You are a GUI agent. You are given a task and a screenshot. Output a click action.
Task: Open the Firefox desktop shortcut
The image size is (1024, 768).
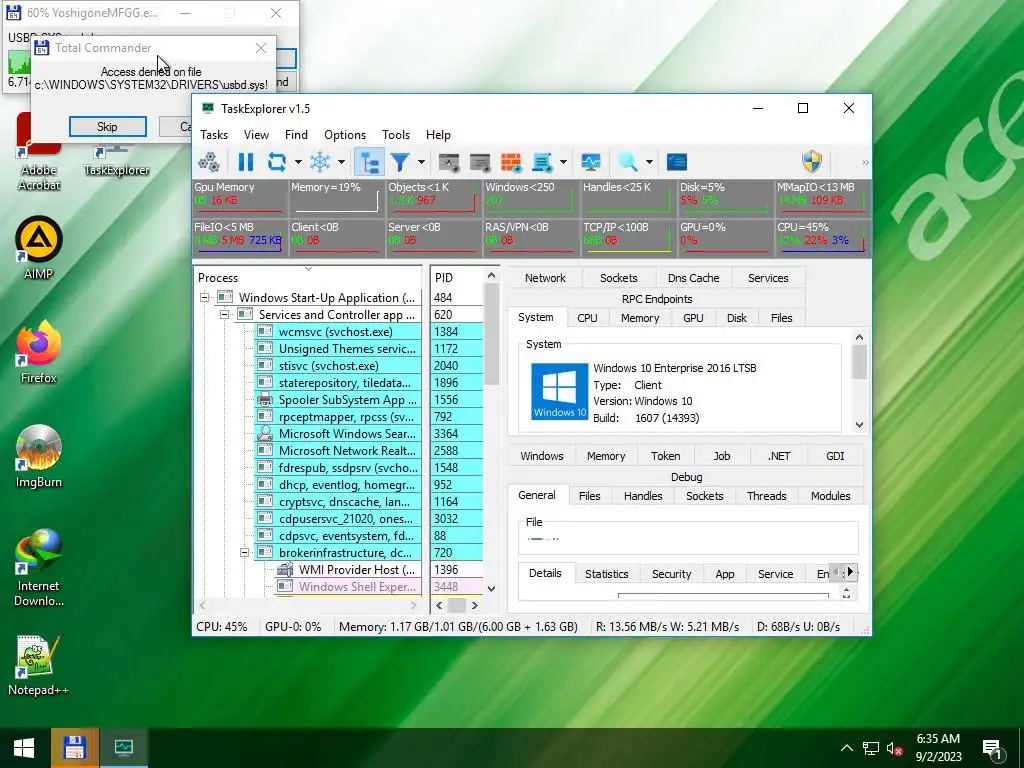[x=39, y=353]
